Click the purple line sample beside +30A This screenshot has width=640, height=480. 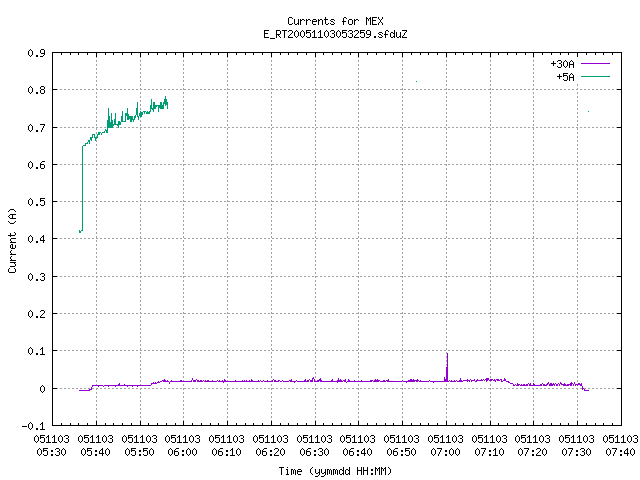coord(595,64)
